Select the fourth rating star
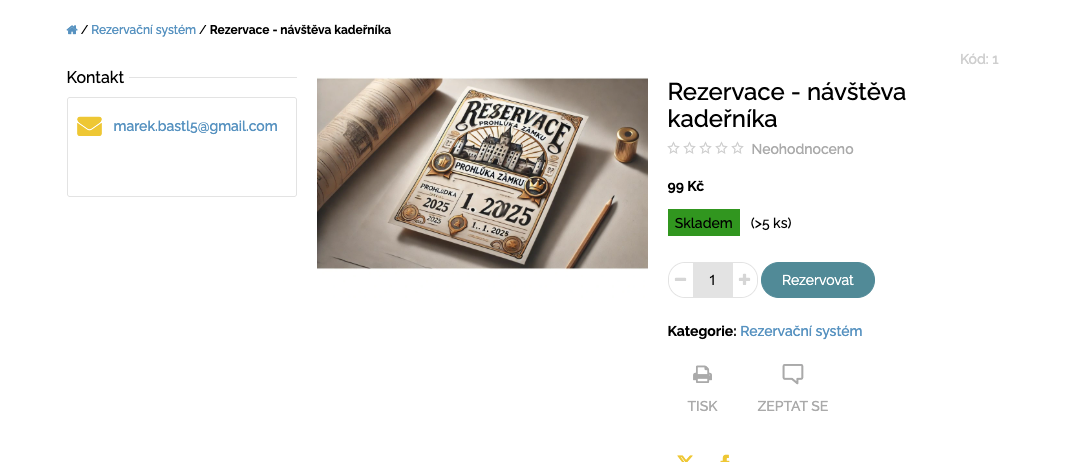 pos(721,149)
